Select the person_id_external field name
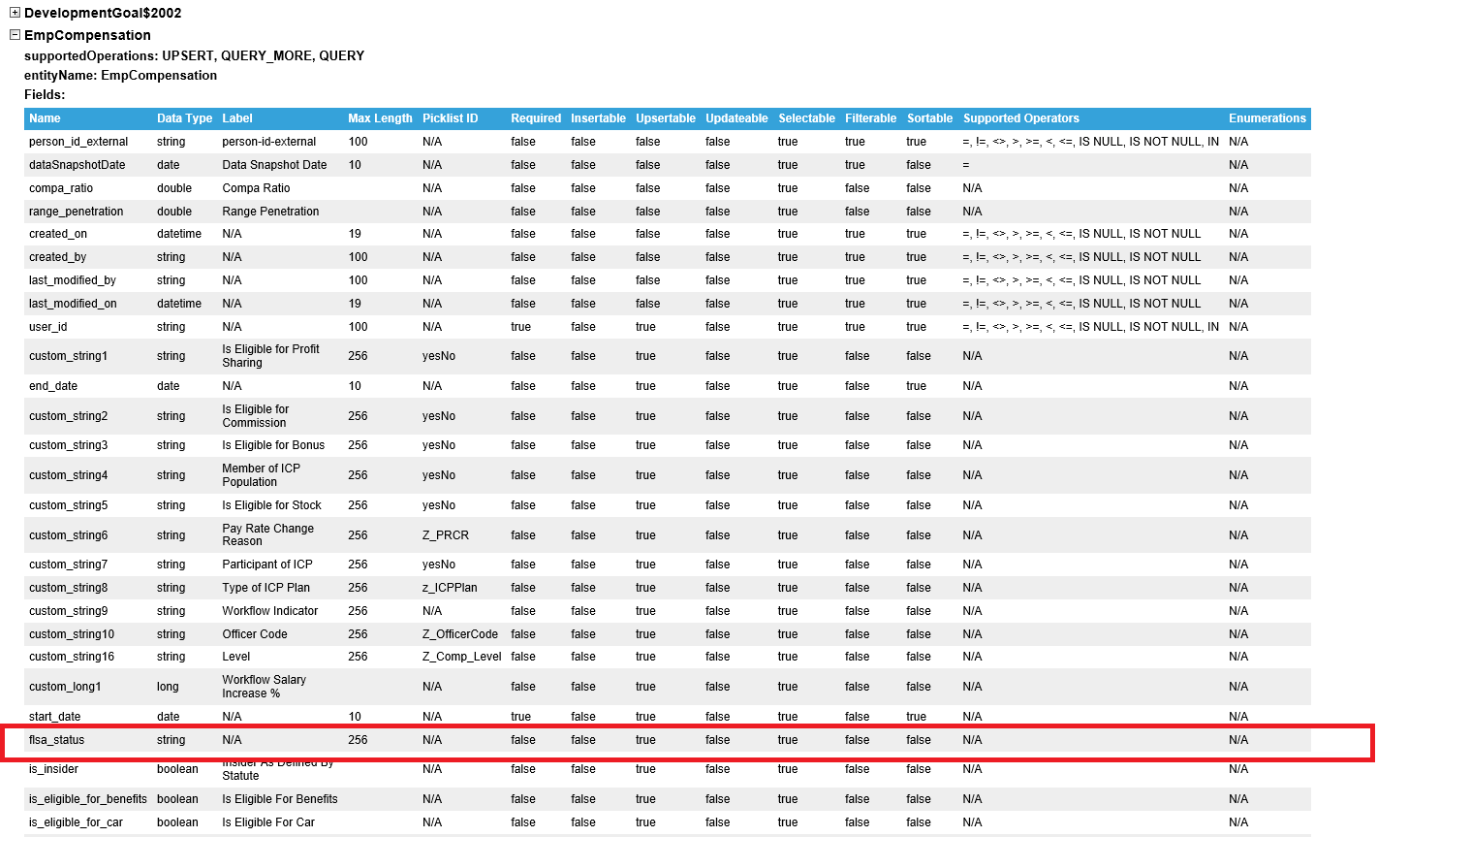The height and width of the screenshot is (844, 1459). (78, 142)
